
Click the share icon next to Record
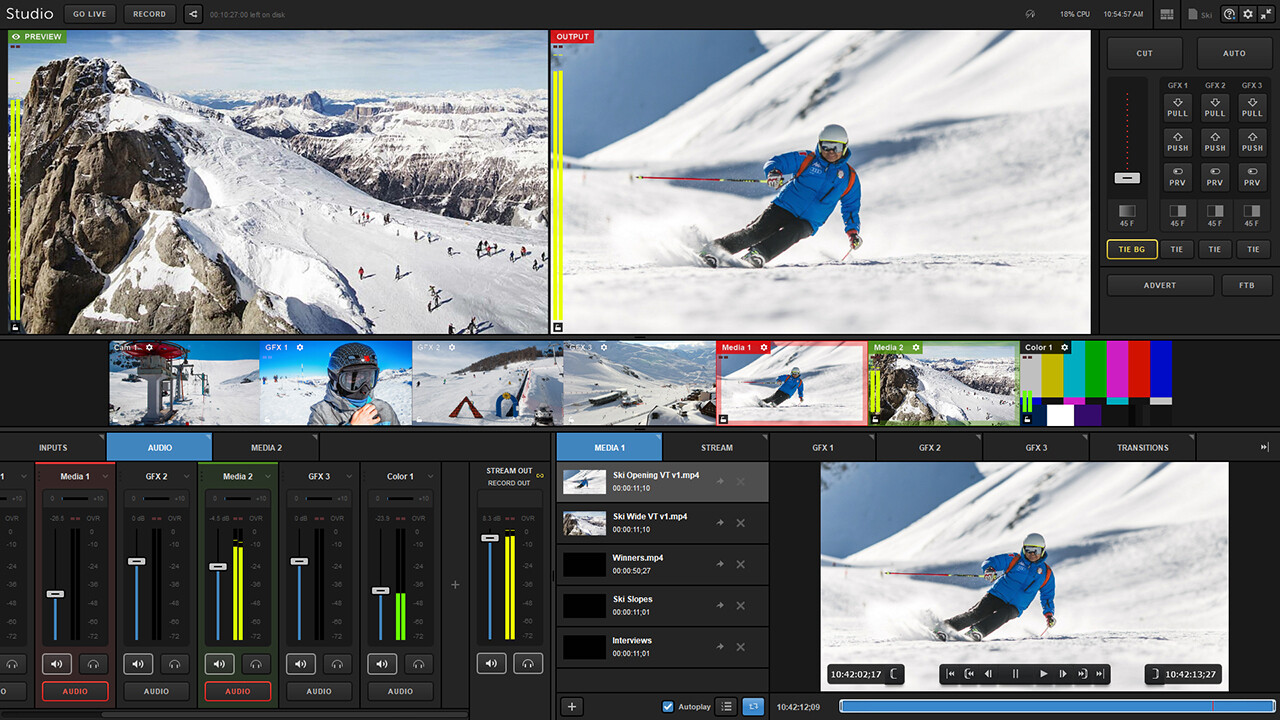click(x=193, y=14)
